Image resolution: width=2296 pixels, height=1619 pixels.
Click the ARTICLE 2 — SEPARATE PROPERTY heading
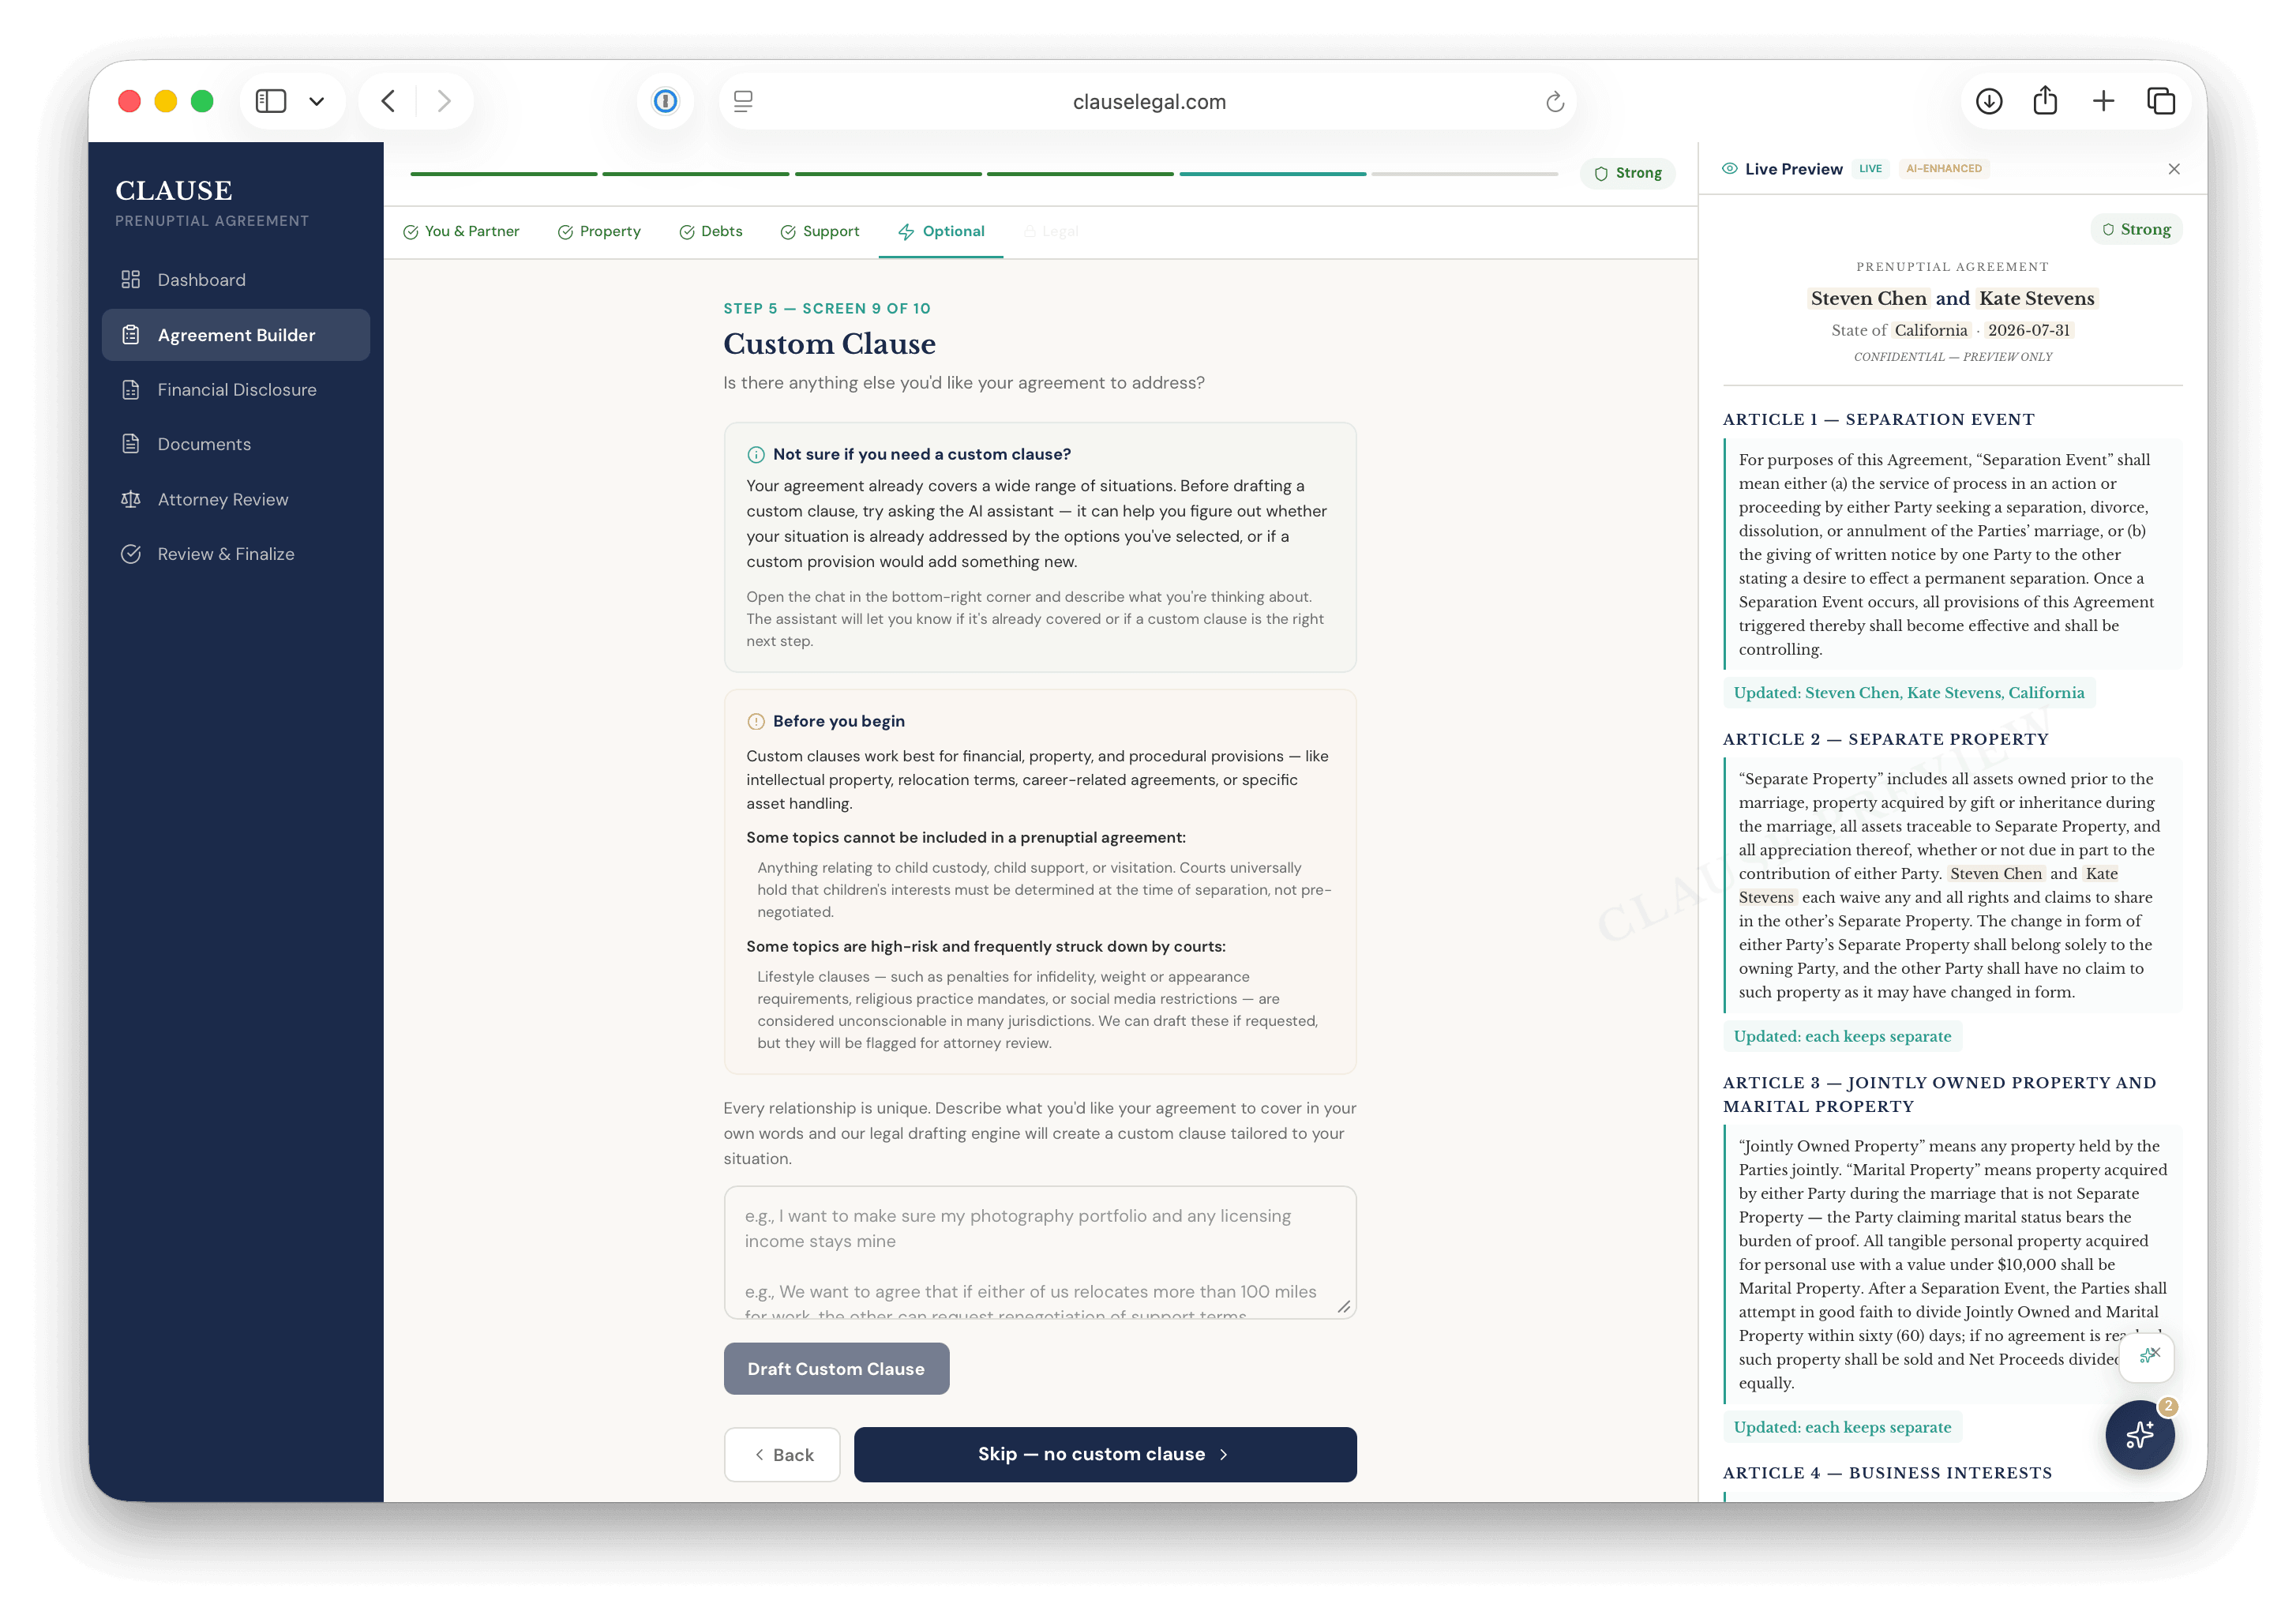1885,739
